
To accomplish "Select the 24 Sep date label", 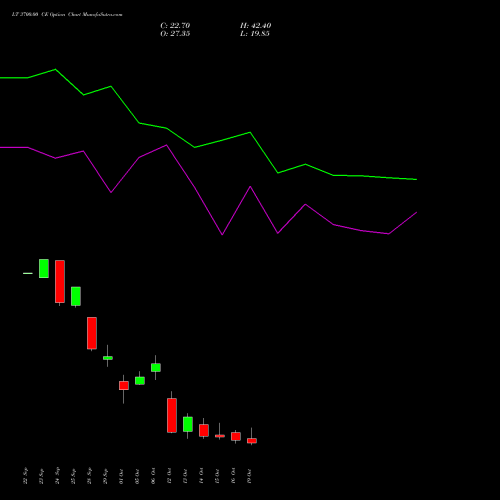I will pos(57,476).
